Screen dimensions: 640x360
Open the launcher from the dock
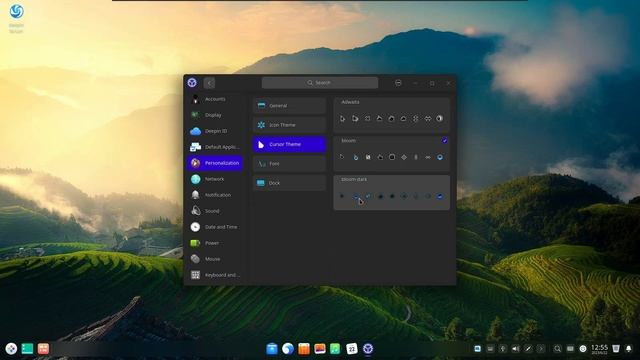click(x=11, y=349)
